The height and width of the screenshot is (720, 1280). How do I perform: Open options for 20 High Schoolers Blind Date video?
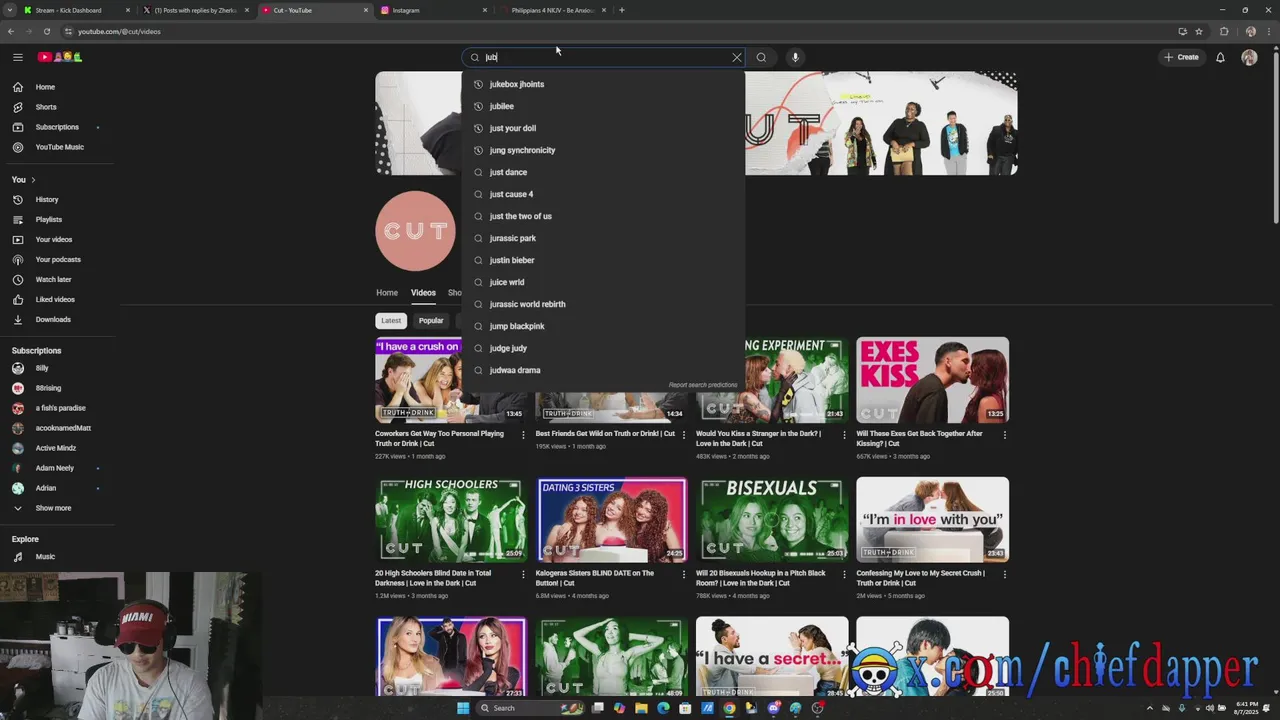523,575
